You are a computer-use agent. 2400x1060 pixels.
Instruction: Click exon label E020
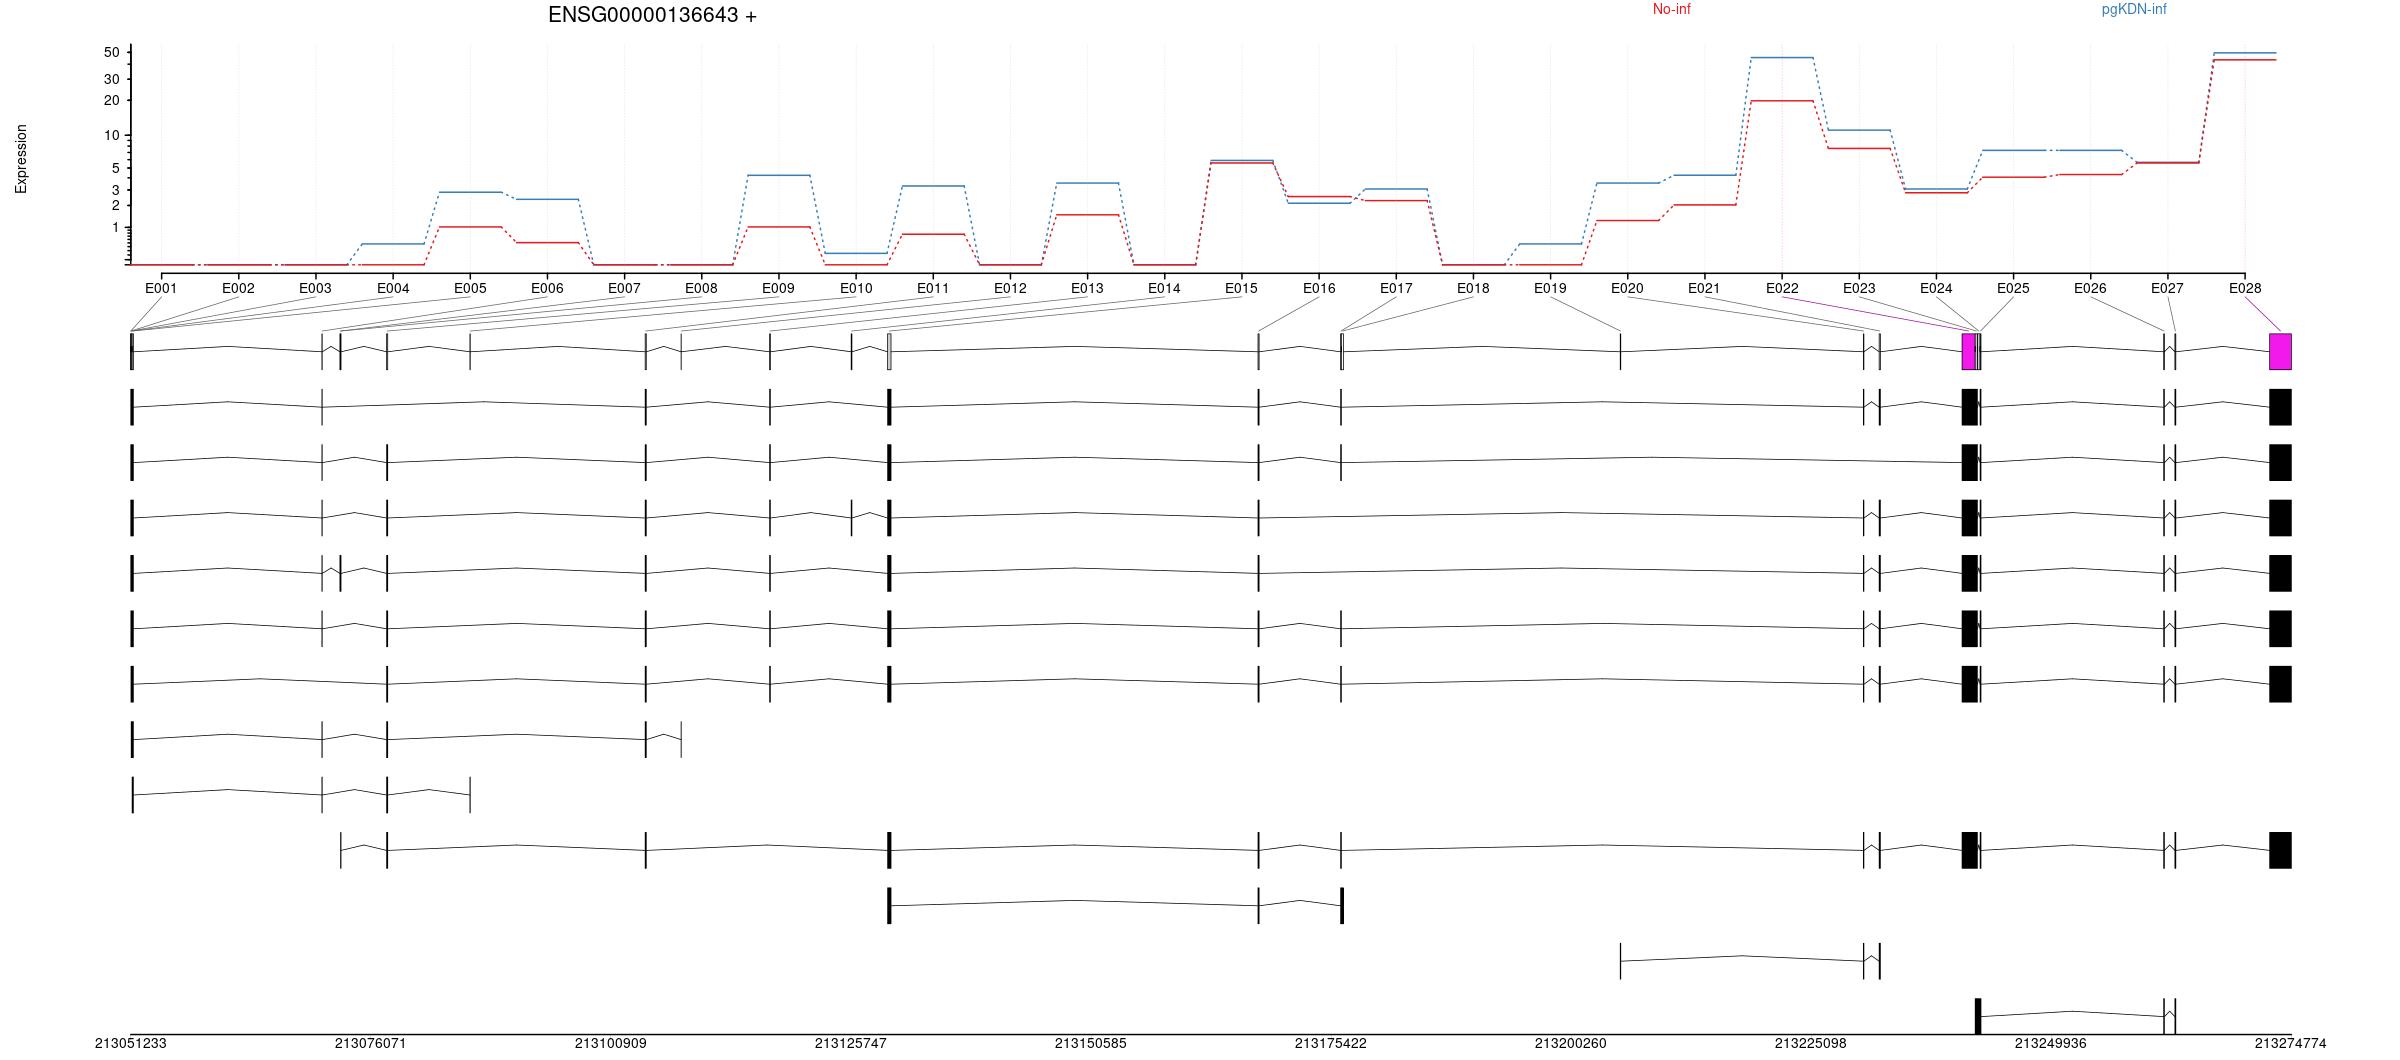coord(1627,288)
